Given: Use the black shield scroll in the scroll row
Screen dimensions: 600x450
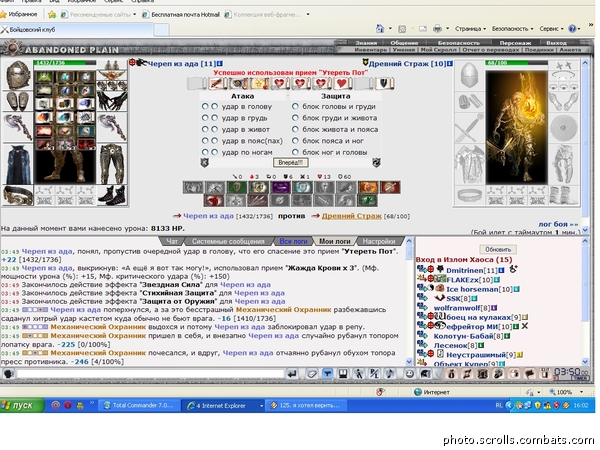Looking at the screenshot, I should click(x=383, y=83).
